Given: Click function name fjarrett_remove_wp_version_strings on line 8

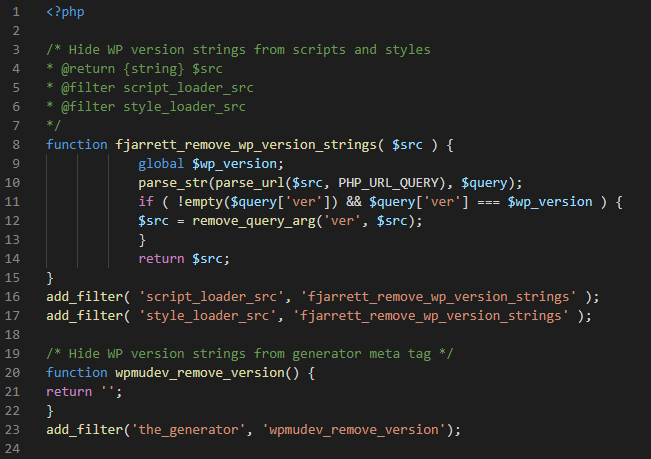Looking at the screenshot, I should point(246,145).
